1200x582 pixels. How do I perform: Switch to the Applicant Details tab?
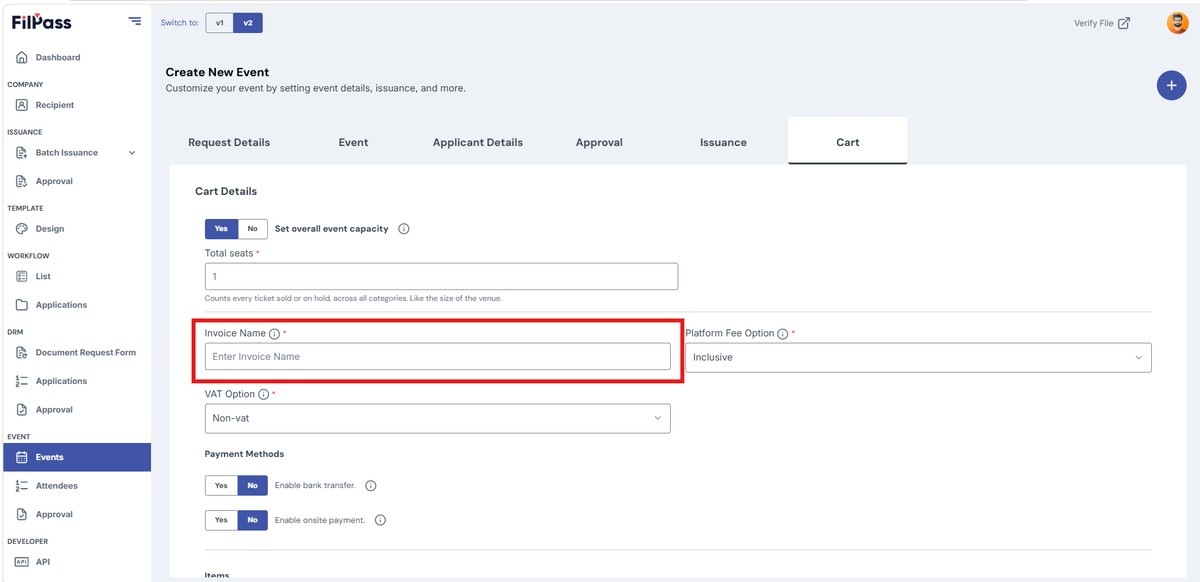tap(478, 142)
